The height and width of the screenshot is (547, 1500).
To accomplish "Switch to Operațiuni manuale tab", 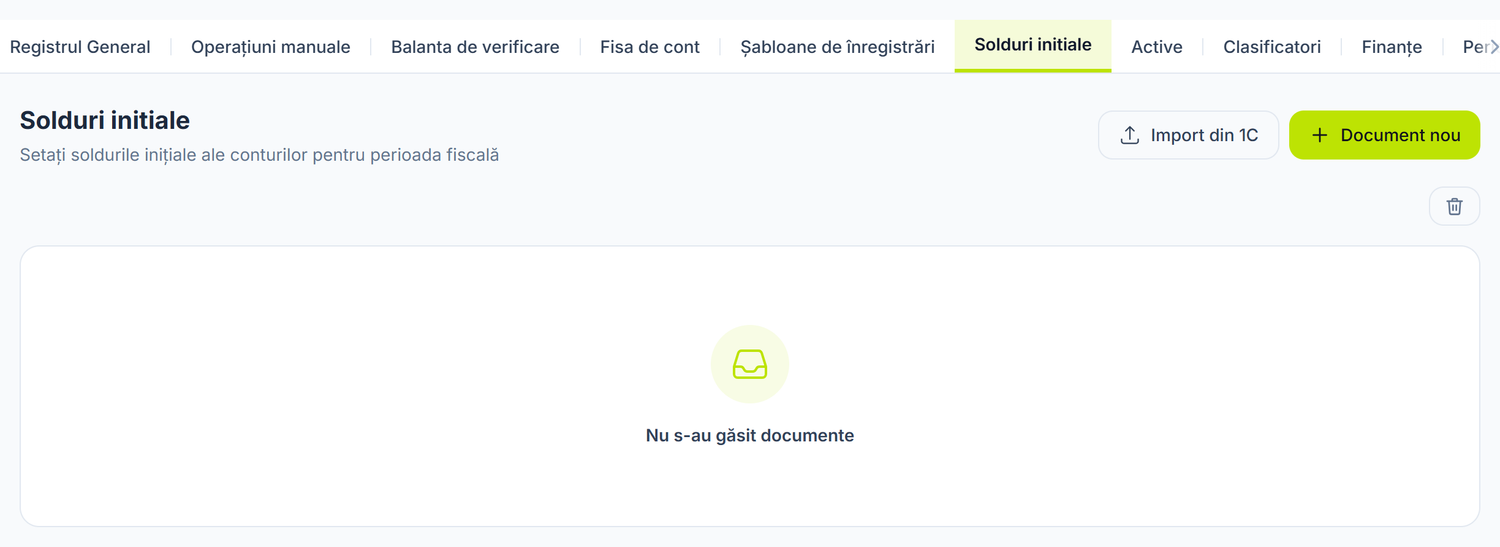I will [x=270, y=47].
